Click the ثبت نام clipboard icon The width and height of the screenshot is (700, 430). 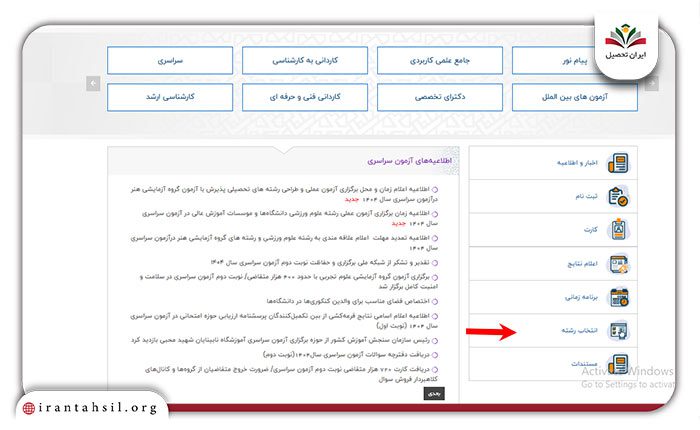pos(618,196)
